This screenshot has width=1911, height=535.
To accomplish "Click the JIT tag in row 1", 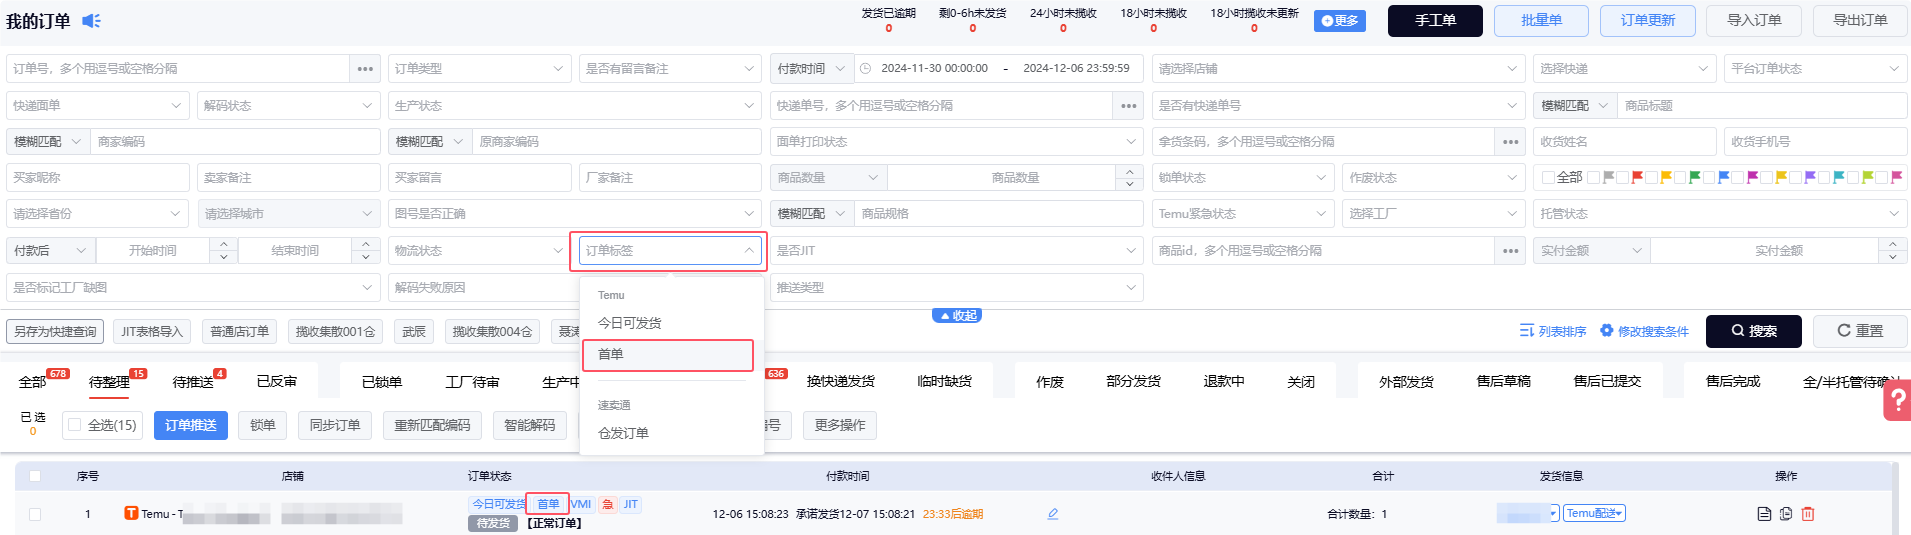I will coord(630,504).
